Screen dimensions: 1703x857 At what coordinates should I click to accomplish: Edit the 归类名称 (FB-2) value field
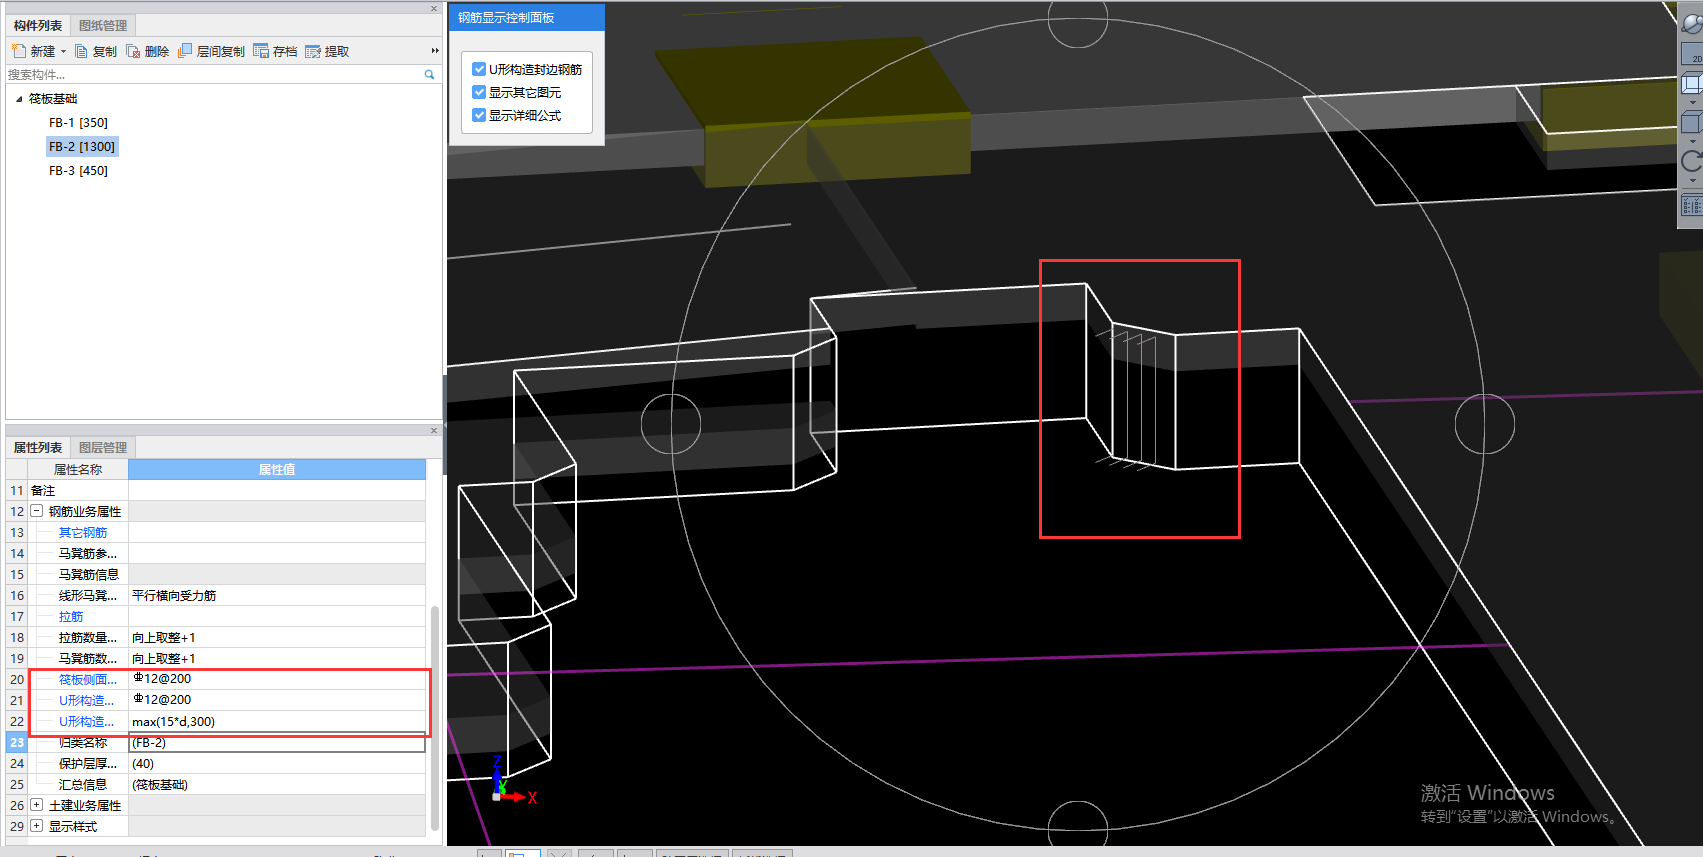(277, 743)
